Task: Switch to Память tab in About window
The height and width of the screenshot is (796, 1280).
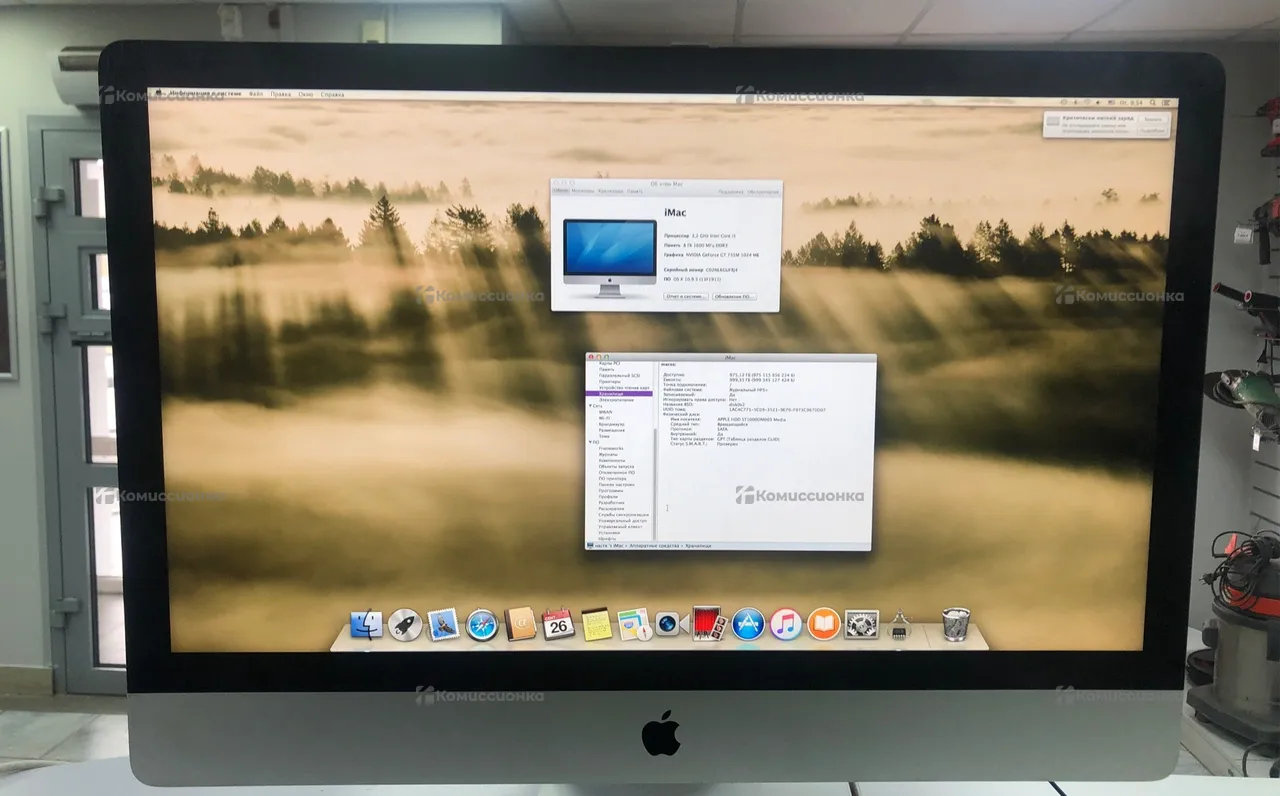Action: pos(634,191)
